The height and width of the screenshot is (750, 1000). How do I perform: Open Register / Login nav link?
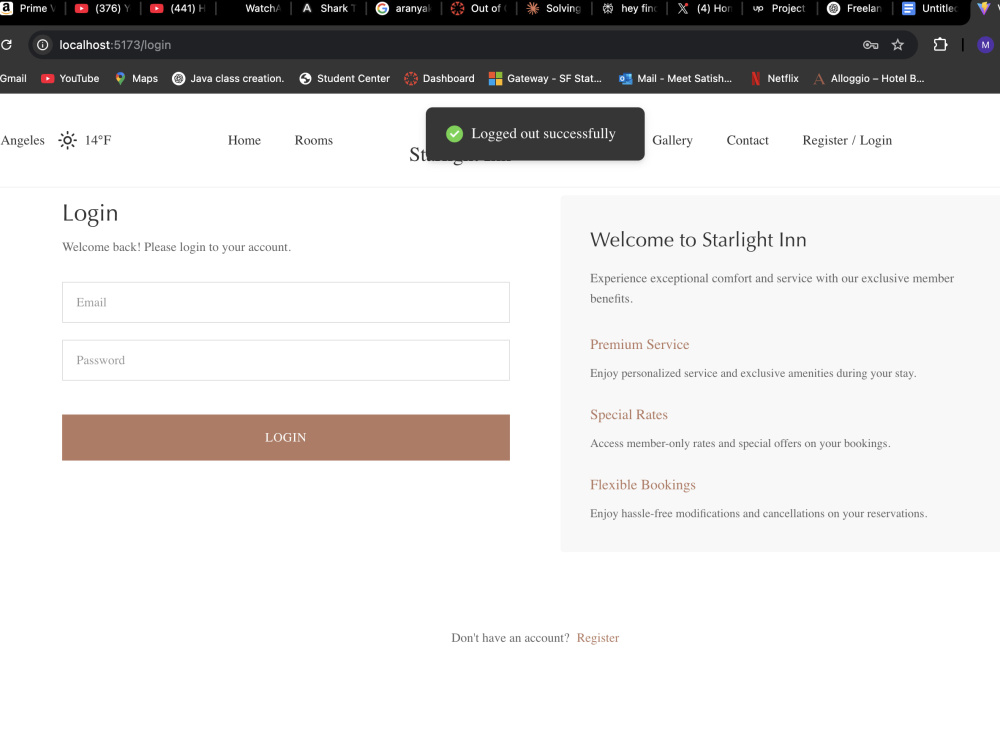[x=847, y=140]
